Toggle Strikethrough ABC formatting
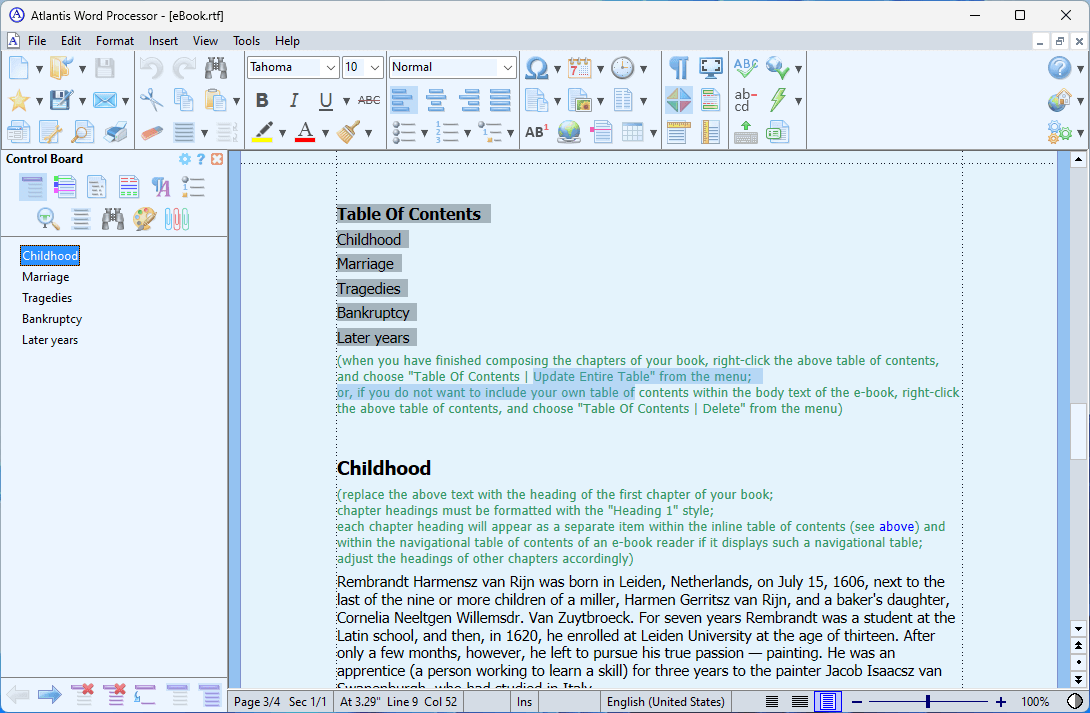Viewport: 1090px width, 713px height. (x=369, y=100)
